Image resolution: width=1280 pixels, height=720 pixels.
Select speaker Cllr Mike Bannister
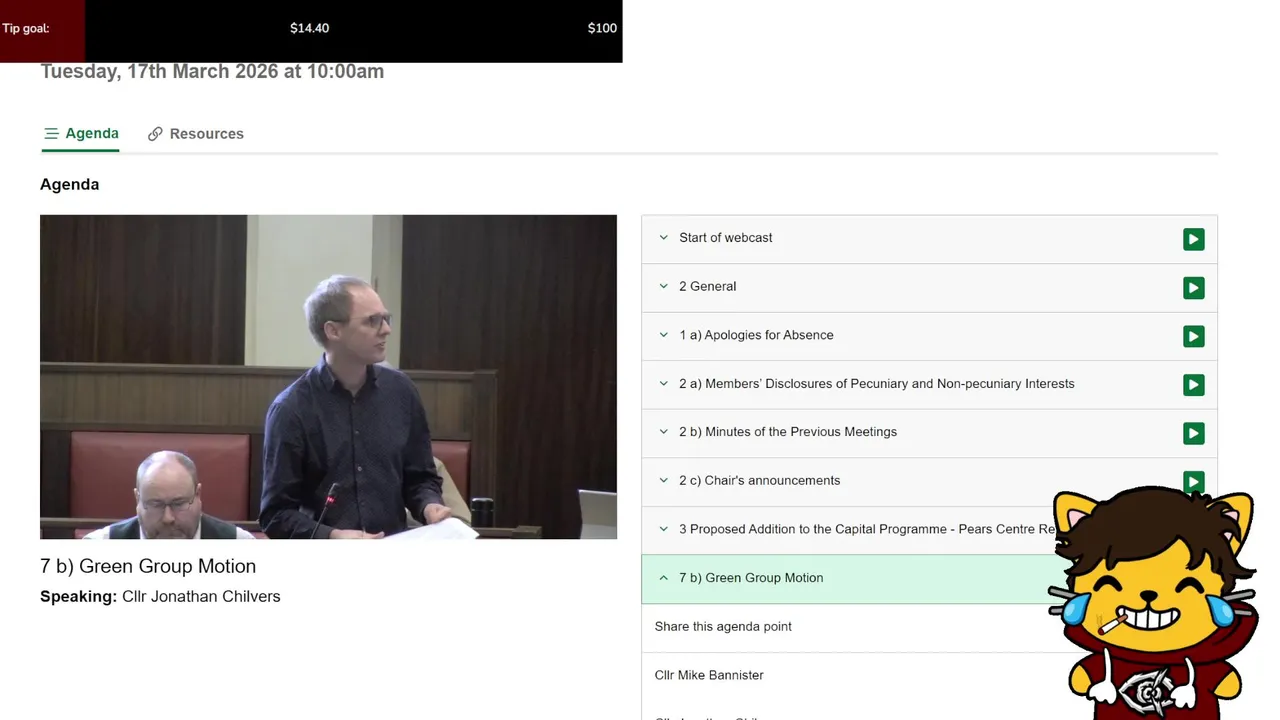tap(709, 675)
